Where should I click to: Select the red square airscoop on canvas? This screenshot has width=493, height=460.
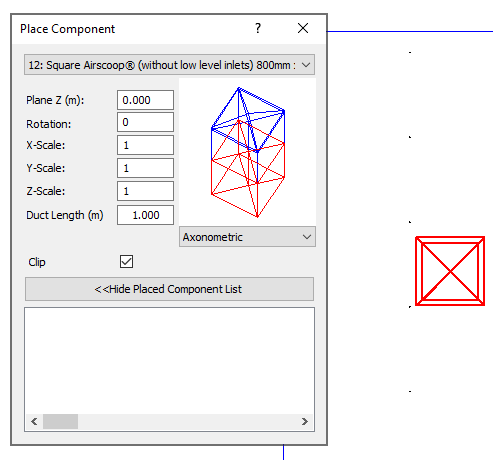tap(450, 271)
